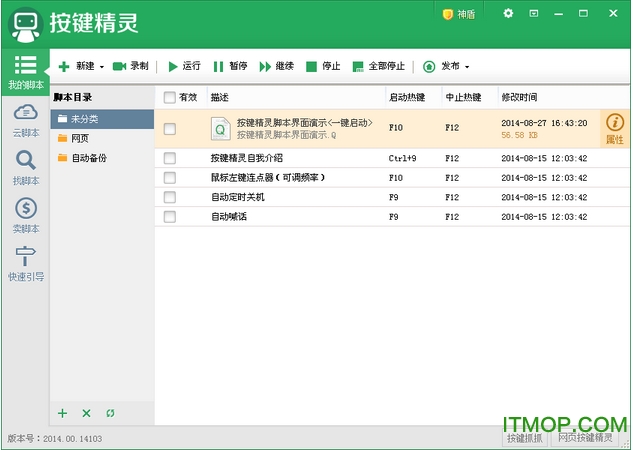Expand the 新建 (New) dropdown
633x450 pixels.
(x=81, y=66)
